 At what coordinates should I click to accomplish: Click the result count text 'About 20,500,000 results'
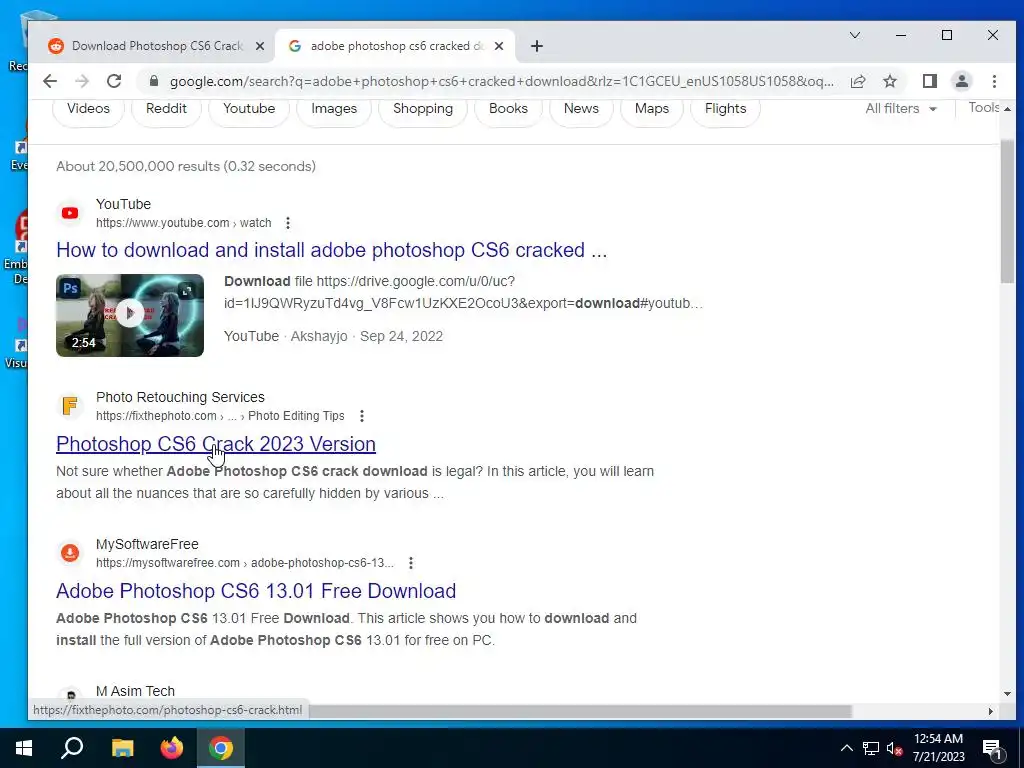click(x=185, y=167)
